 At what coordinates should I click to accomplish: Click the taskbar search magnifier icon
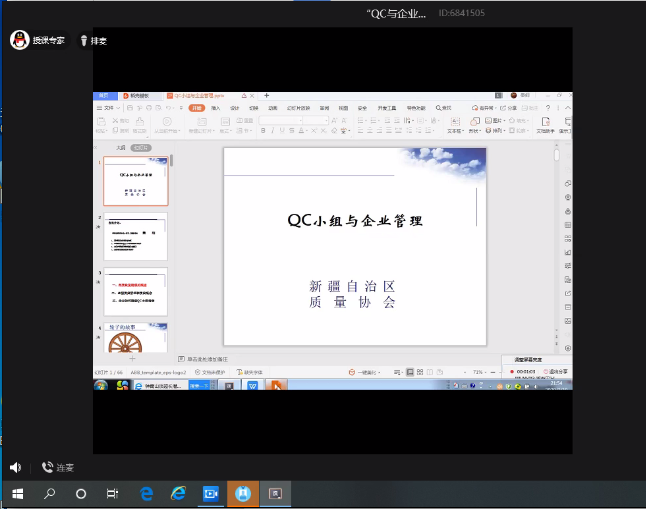[x=49, y=494]
